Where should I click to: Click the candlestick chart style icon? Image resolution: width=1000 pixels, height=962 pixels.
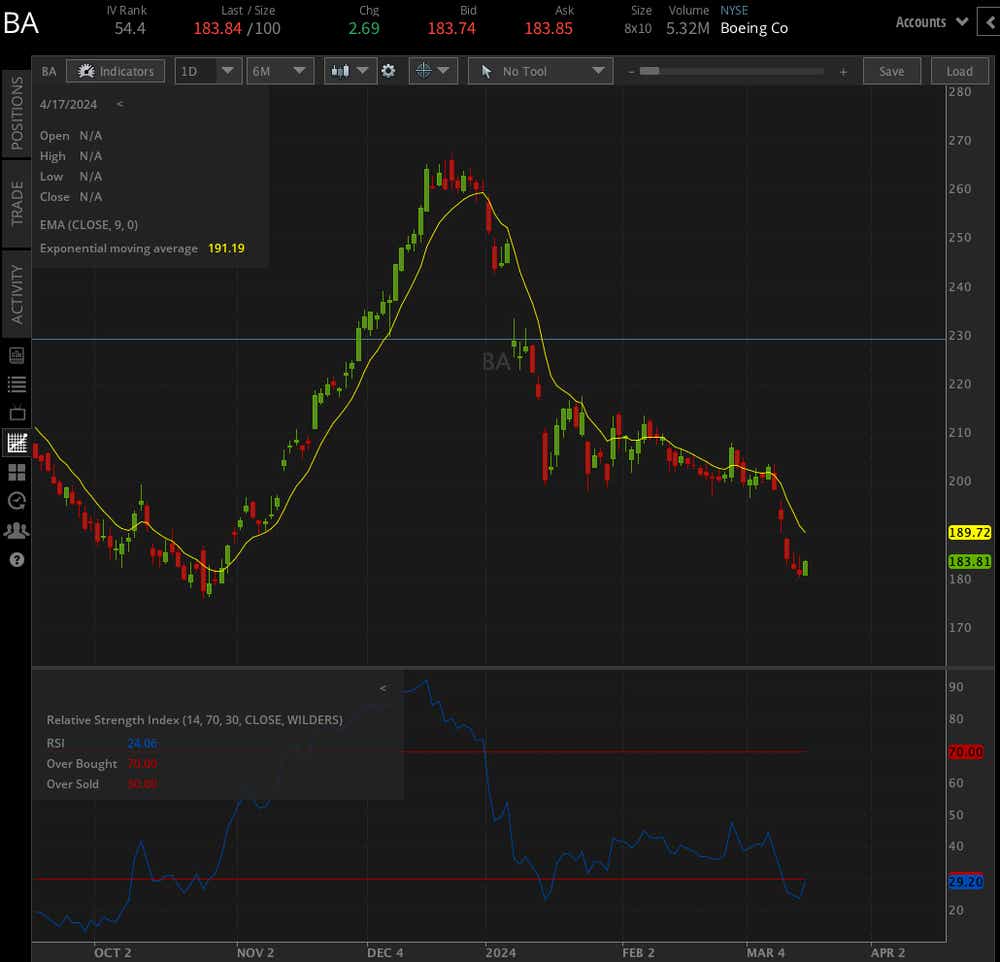(x=340, y=71)
